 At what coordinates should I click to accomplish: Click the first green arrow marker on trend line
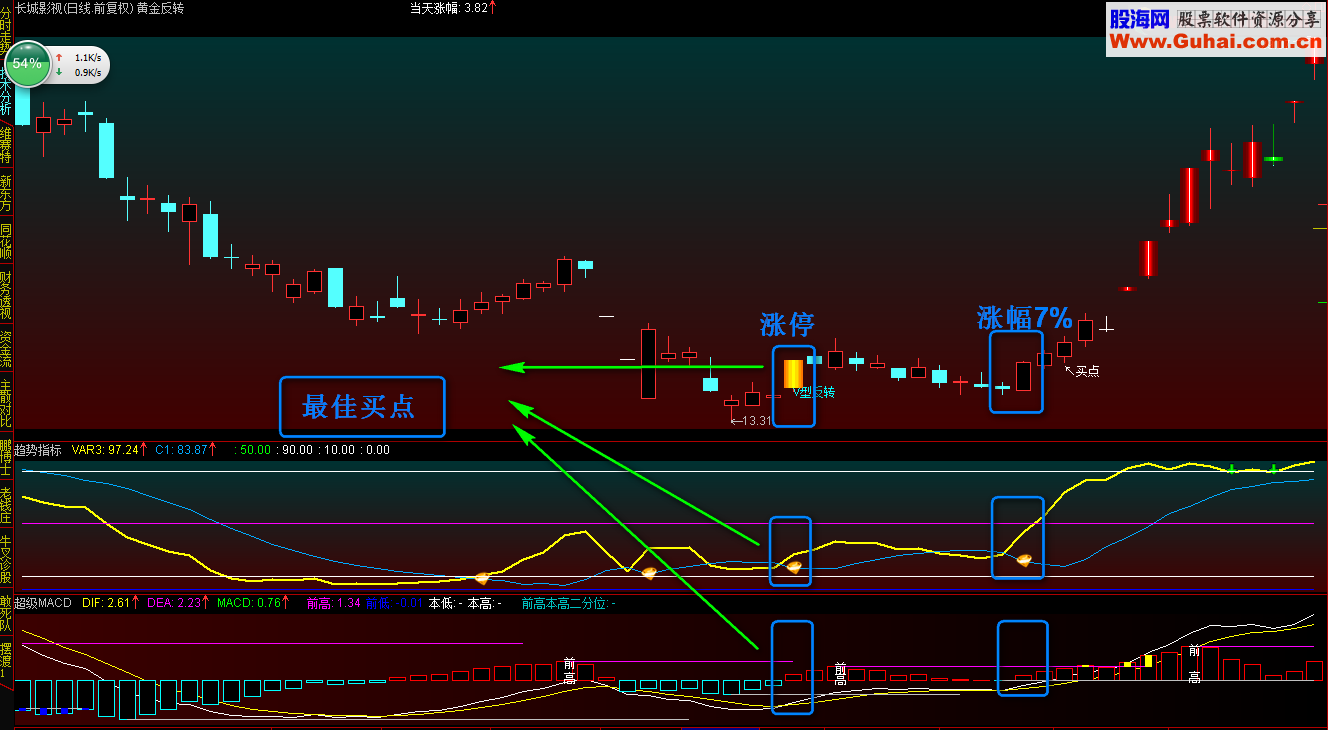point(1232,468)
